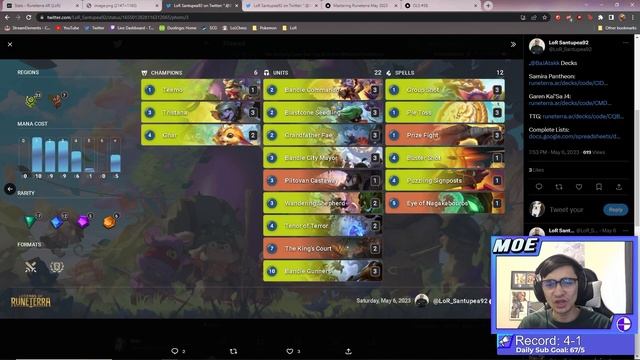The image size is (640, 360).
Task: Open the BalAtakk mention link
Action: click(x=544, y=63)
